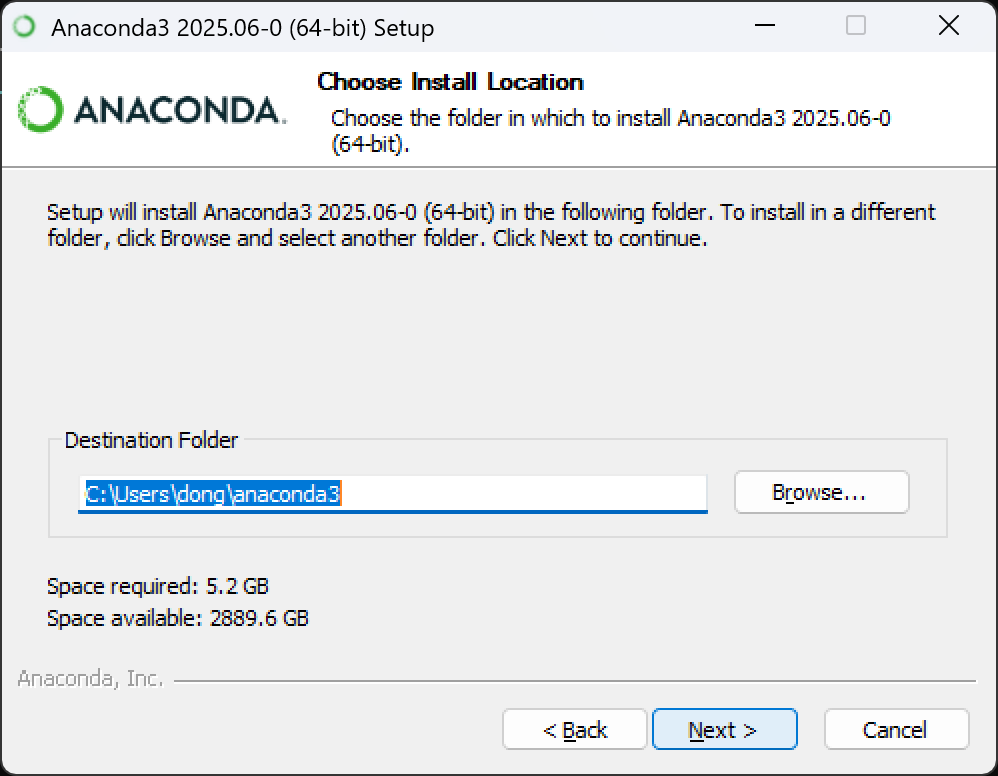998x776 pixels.
Task: Click the ANACONDA wordmark in header
Action: click(x=178, y=110)
